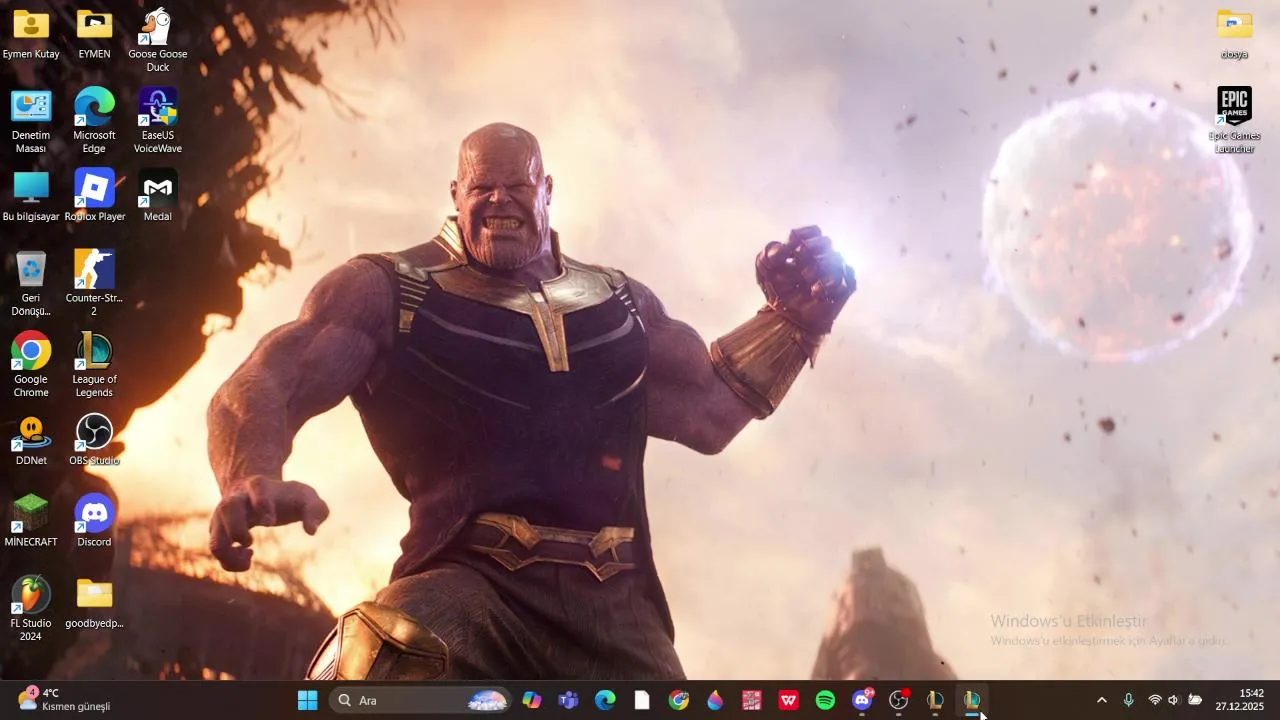Switch to first League of Legends taskbar icon
1280x720 pixels.
[x=935, y=700]
